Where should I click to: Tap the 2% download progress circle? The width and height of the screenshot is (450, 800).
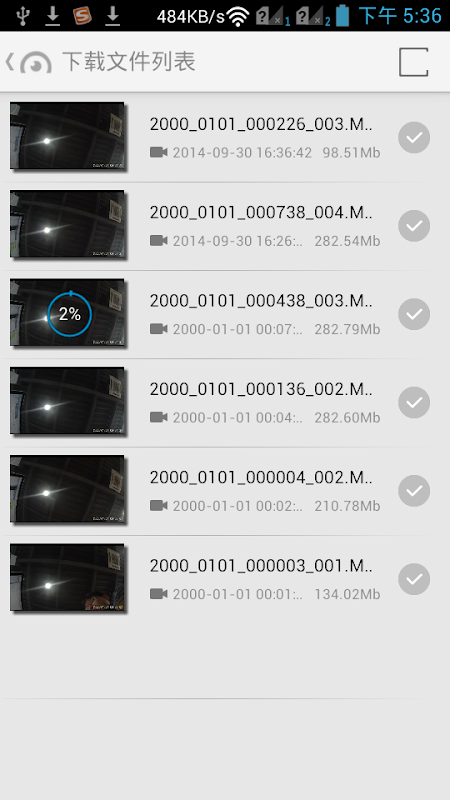70,314
